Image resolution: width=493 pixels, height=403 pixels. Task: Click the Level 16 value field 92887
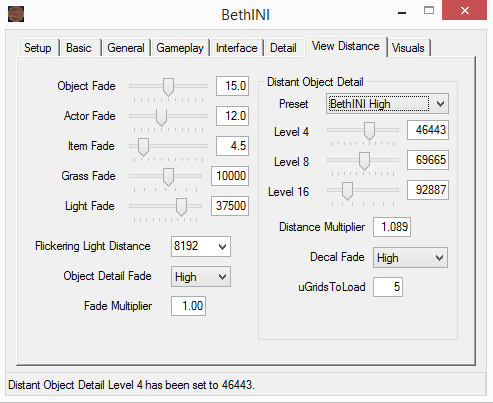tap(428, 190)
